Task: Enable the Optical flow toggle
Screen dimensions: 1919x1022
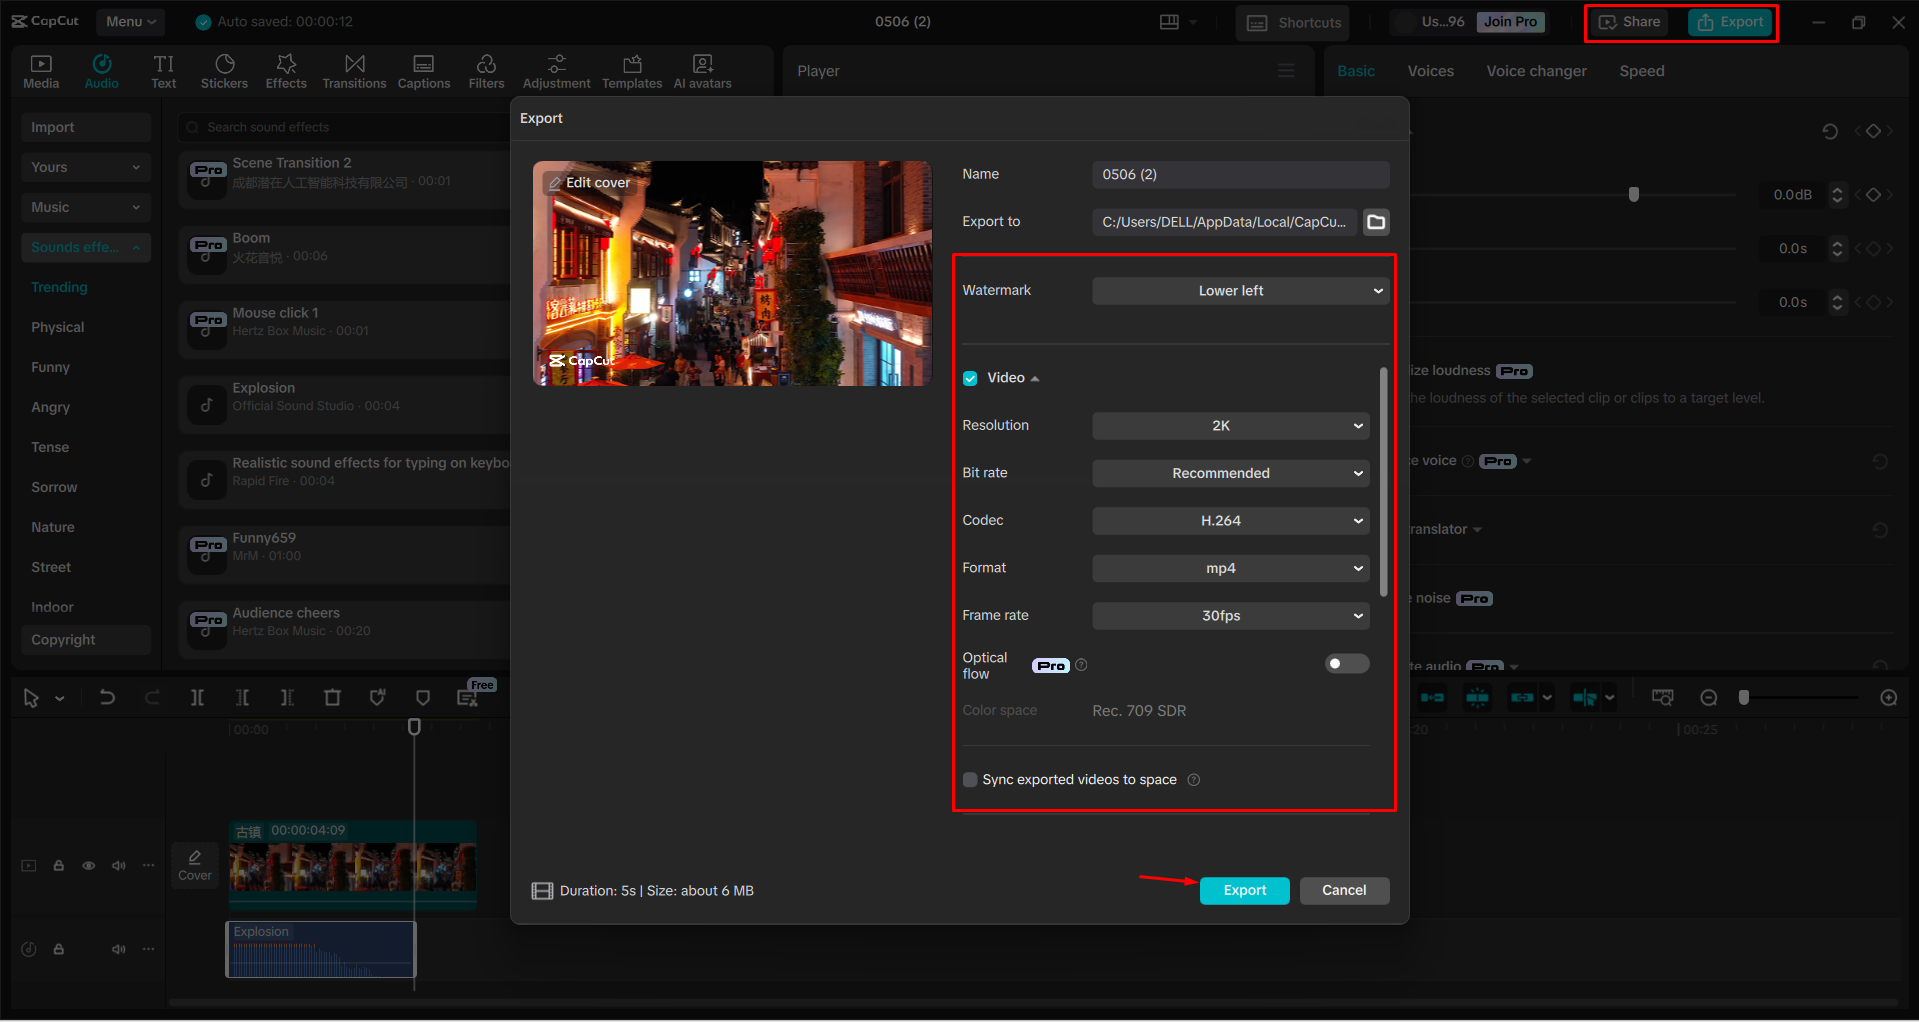Action: click(x=1346, y=663)
